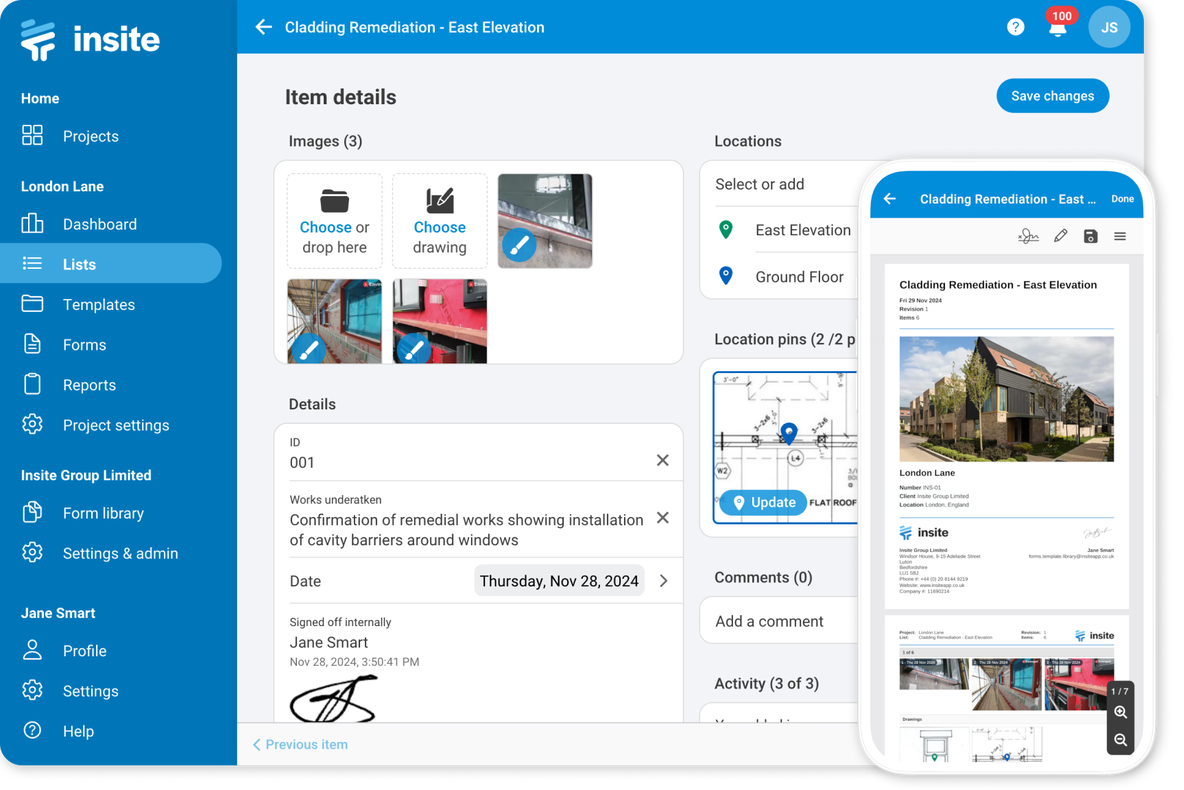Image resolution: width=1184 pixels, height=790 pixels.
Task: Clear the Works undertaken field
Action: click(x=662, y=518)
